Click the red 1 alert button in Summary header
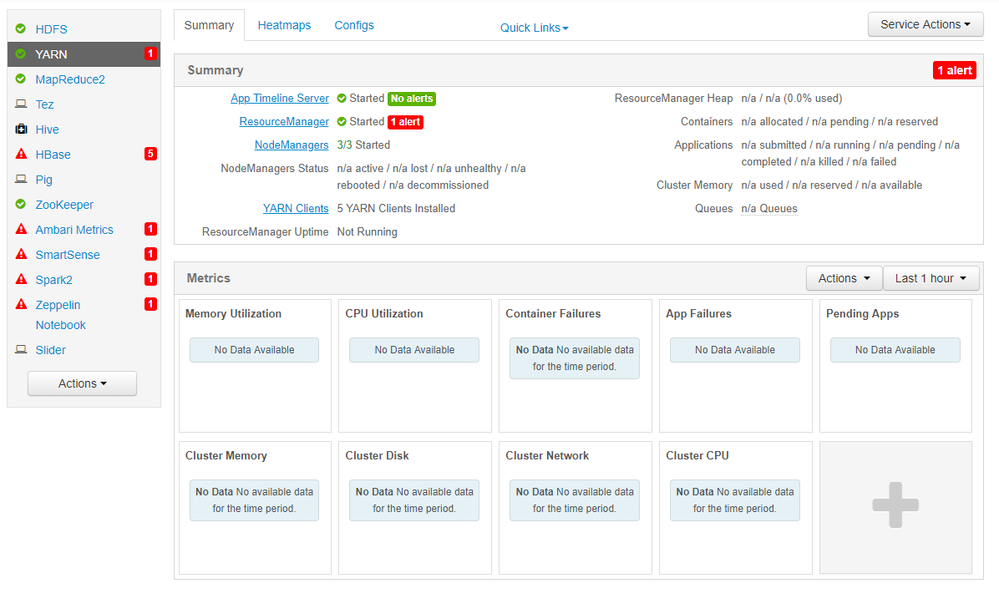999x604 pixels. 953,70
